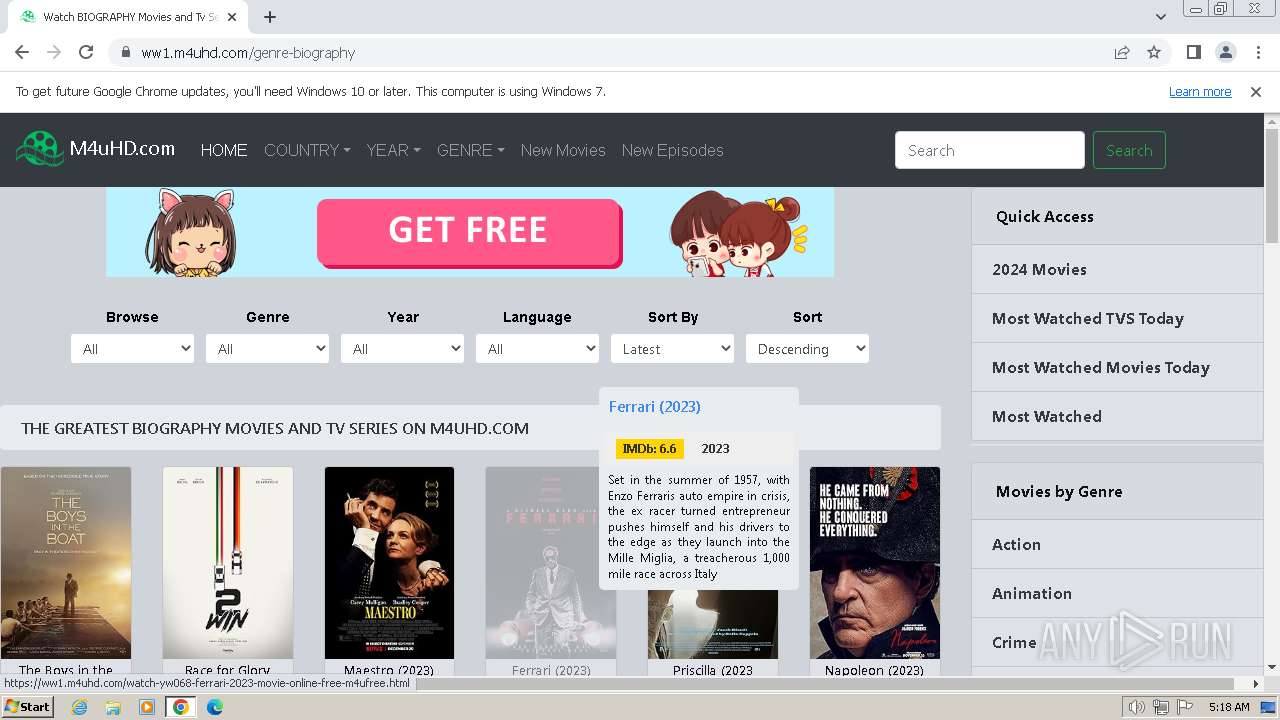Screen dimensions: 1280x720
Task: Open the 2024 Movies quick access link
Action: click(1039, 269)
